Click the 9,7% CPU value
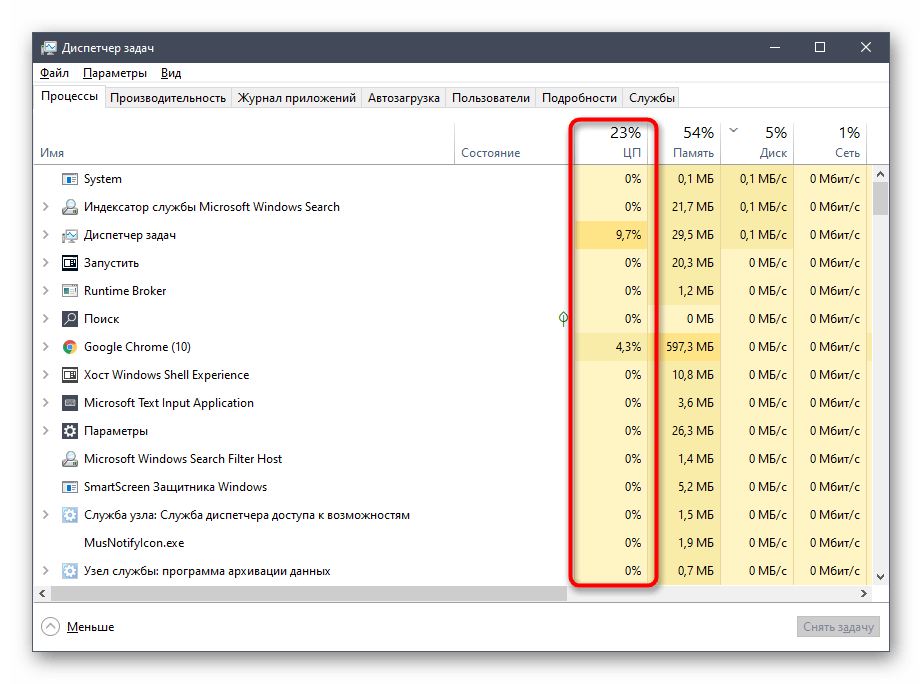This screenshot has width=922, height=684. (628, 235)
